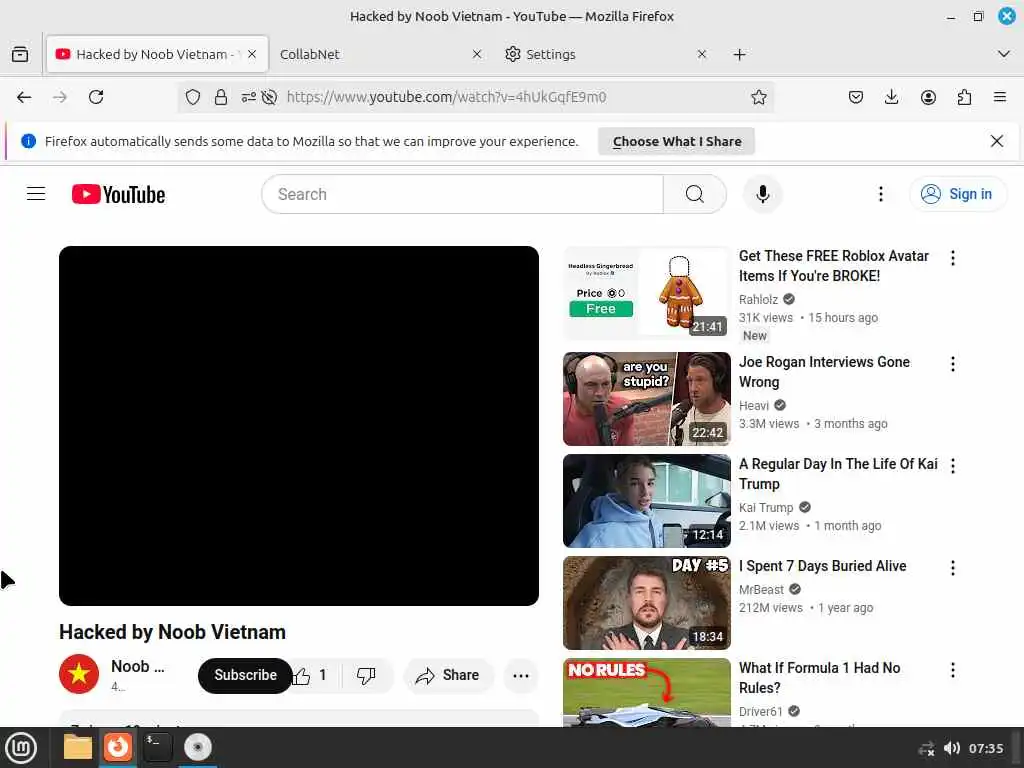Open a new tab with the plus button

point(739,55)
